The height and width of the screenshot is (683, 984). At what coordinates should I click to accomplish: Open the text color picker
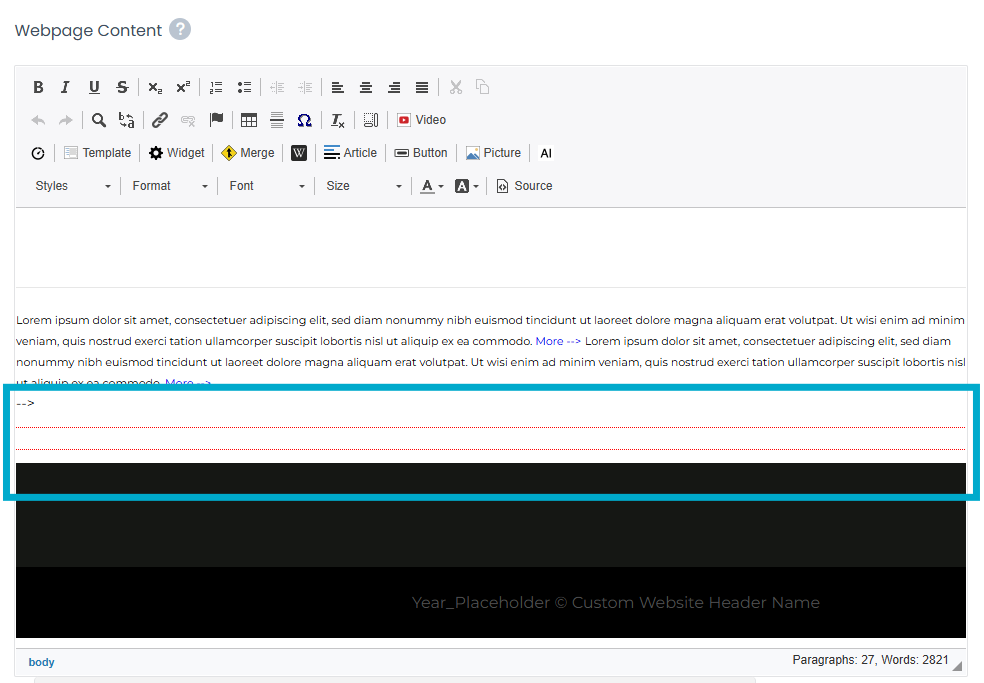(432, 186)
